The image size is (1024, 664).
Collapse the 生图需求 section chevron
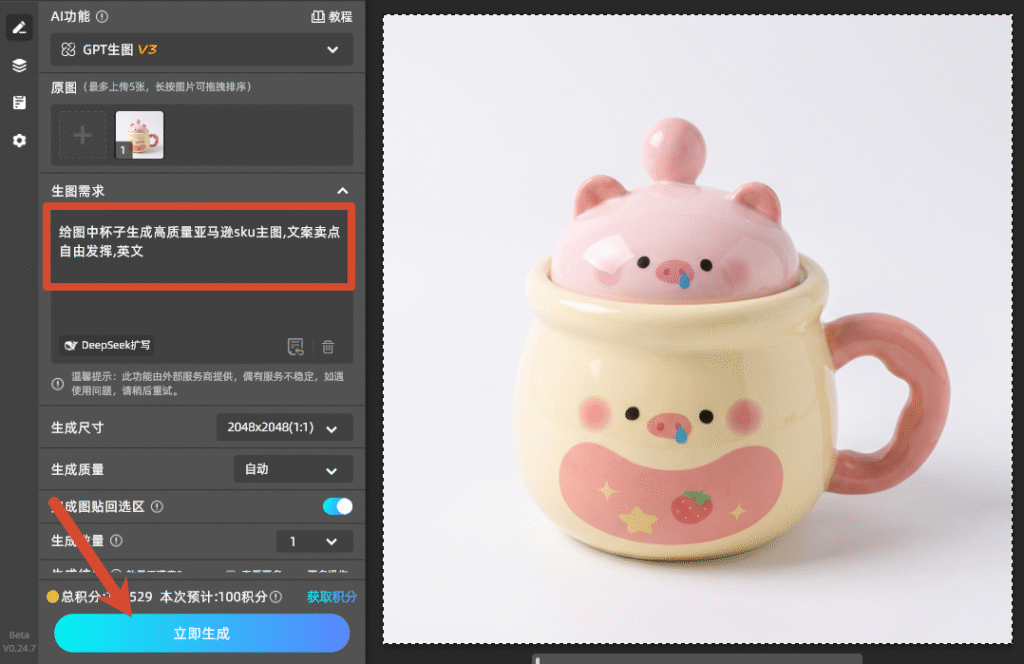[x=342, y=191]
